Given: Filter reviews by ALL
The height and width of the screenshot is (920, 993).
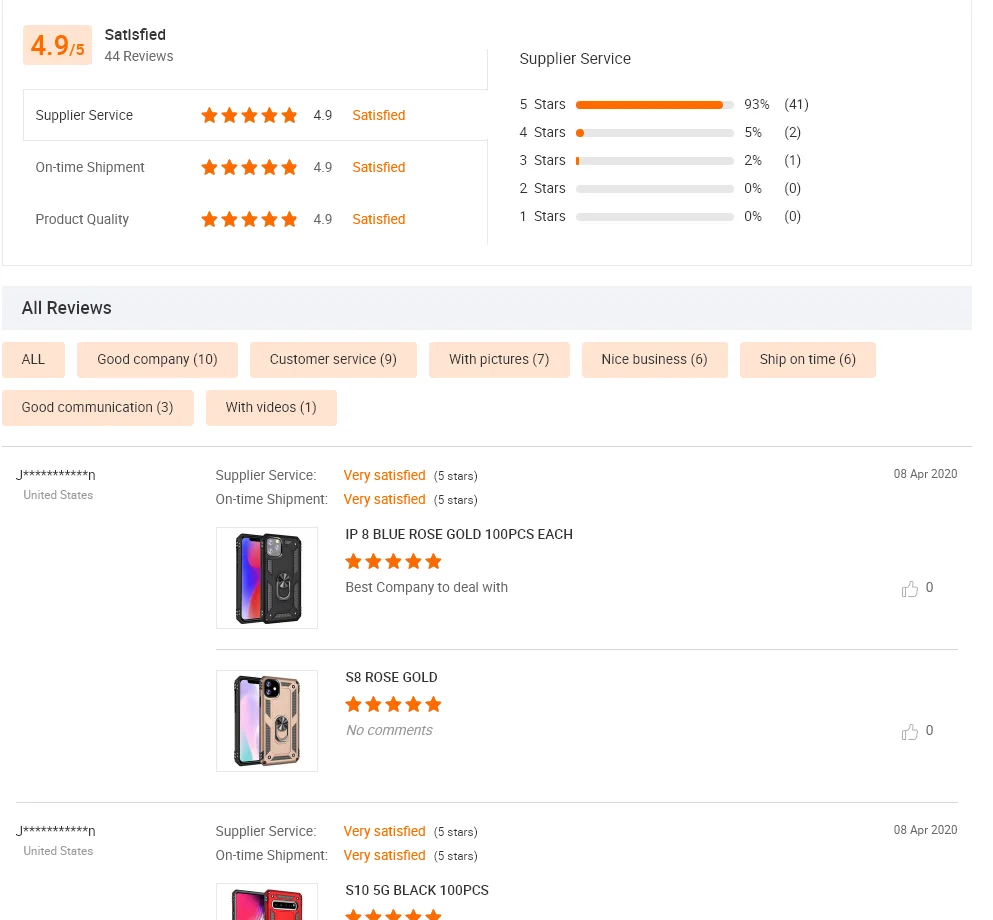Looking at the screenshot, I should point(33,360).
